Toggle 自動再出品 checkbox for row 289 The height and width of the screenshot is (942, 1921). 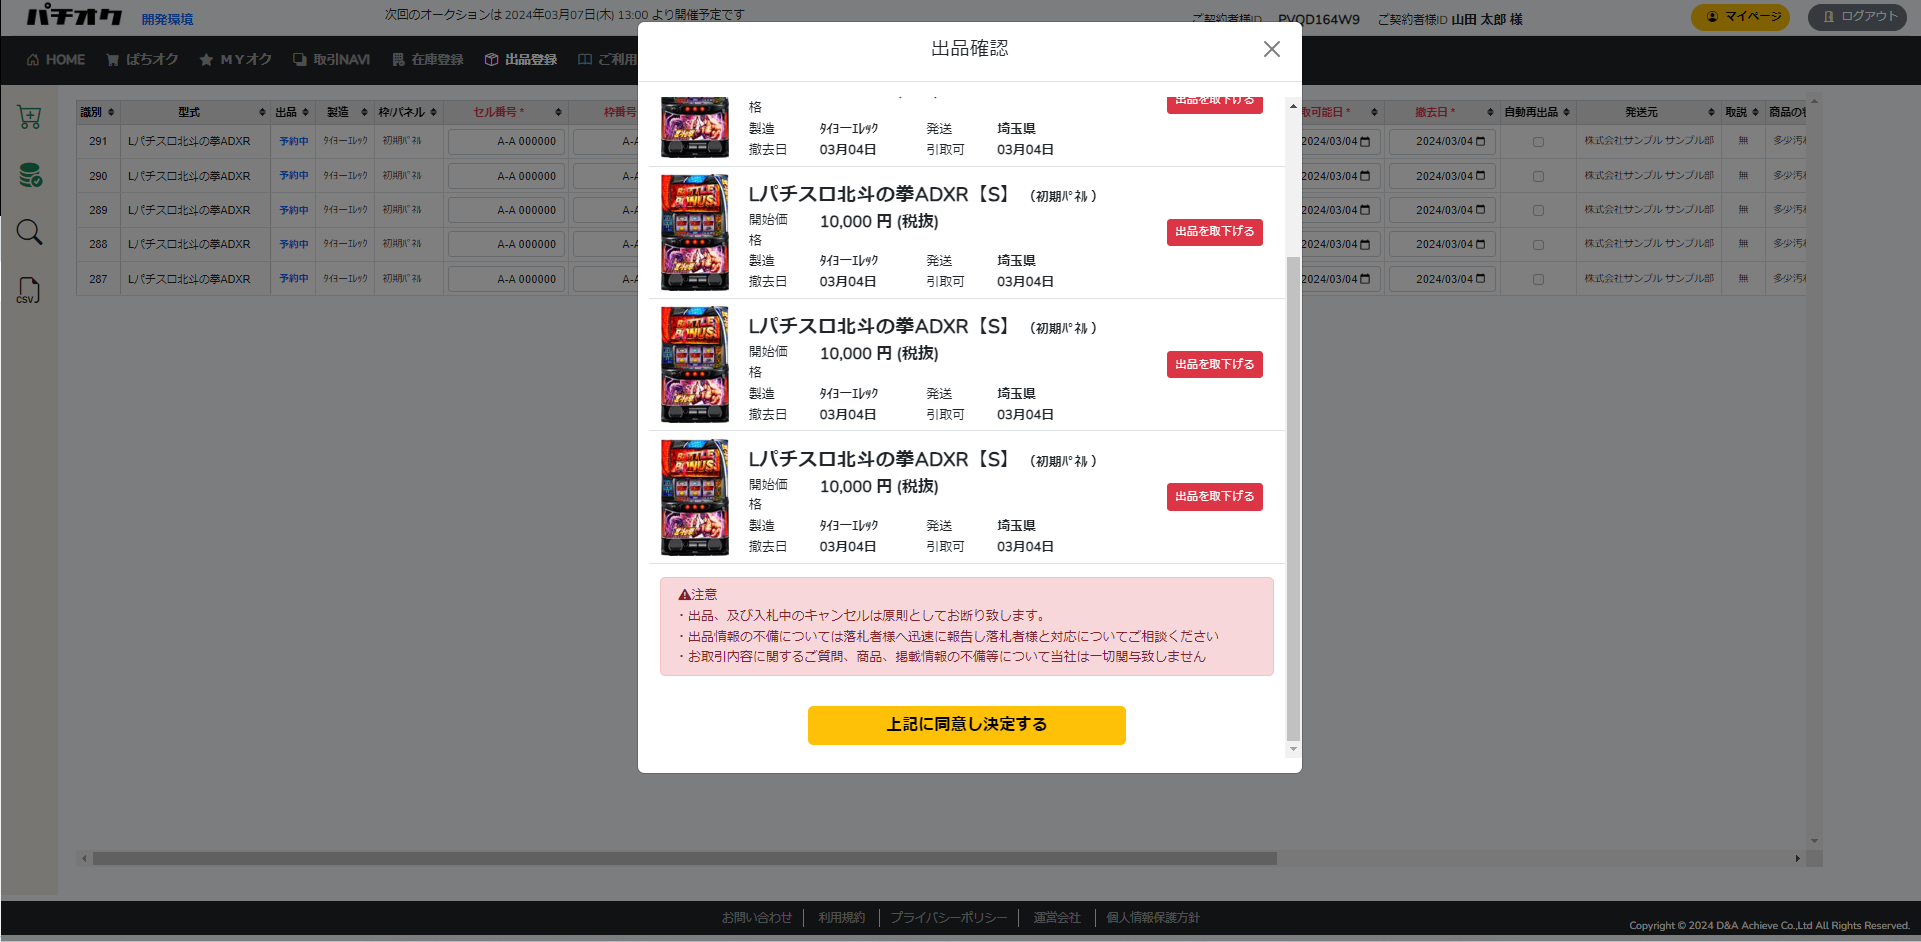pyautogui.click(x=1538, y=211)
